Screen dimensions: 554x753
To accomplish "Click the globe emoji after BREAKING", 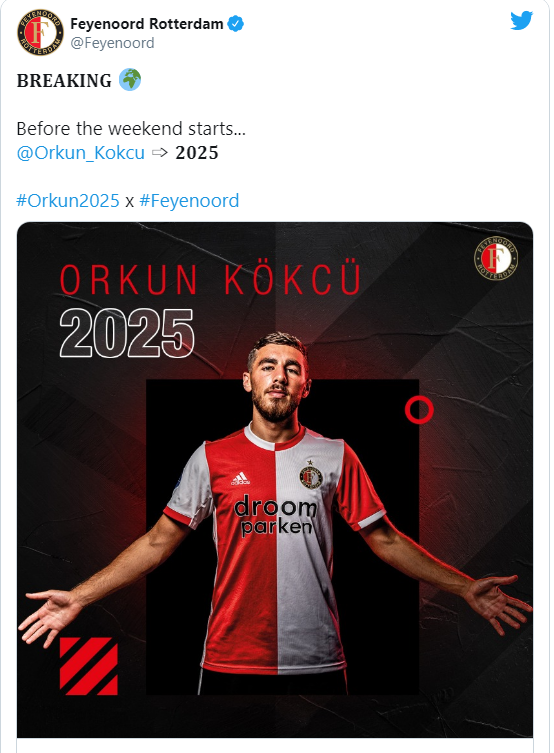I will [x=130, y=79].
